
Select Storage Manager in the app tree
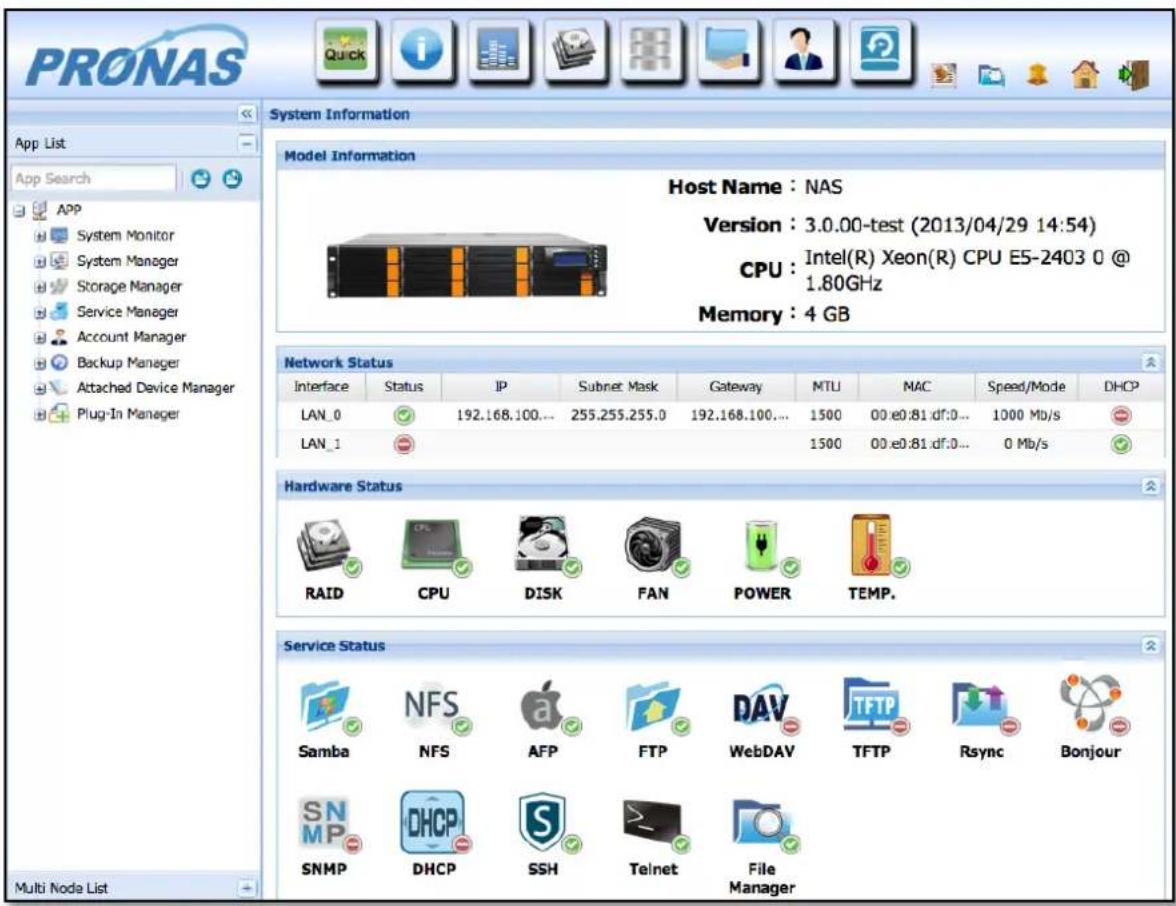[129, 286]
